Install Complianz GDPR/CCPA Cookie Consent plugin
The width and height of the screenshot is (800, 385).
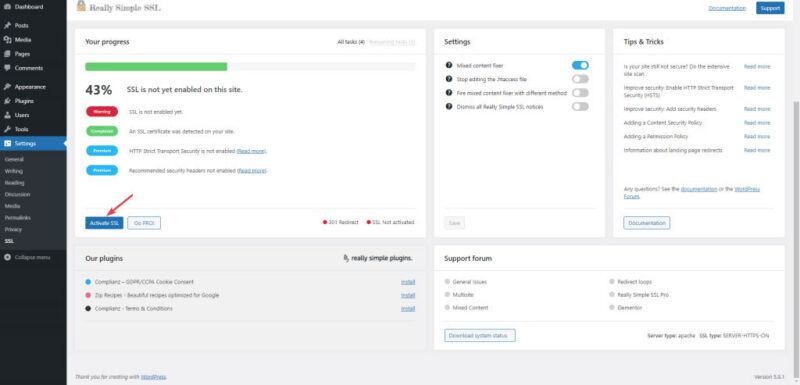point(408,282)
